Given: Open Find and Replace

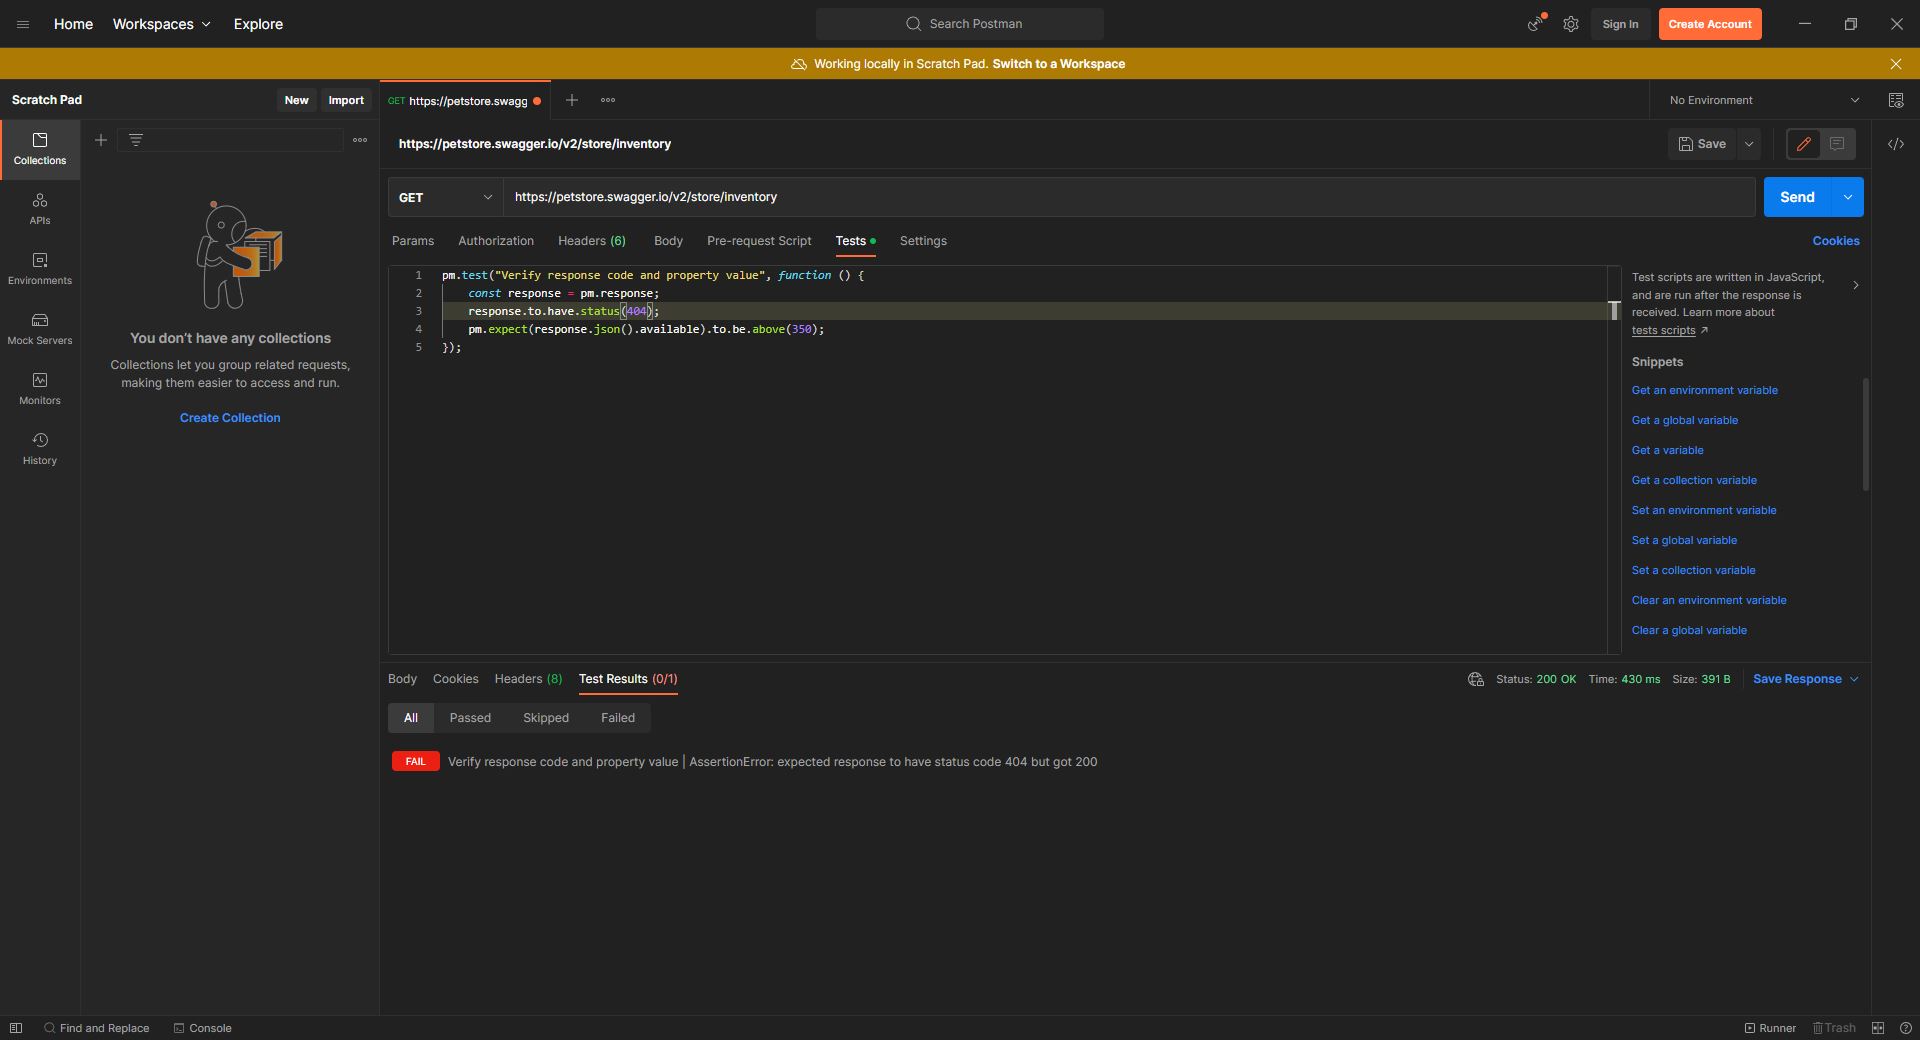Looking at the screenshot, I should point(97,1028).
